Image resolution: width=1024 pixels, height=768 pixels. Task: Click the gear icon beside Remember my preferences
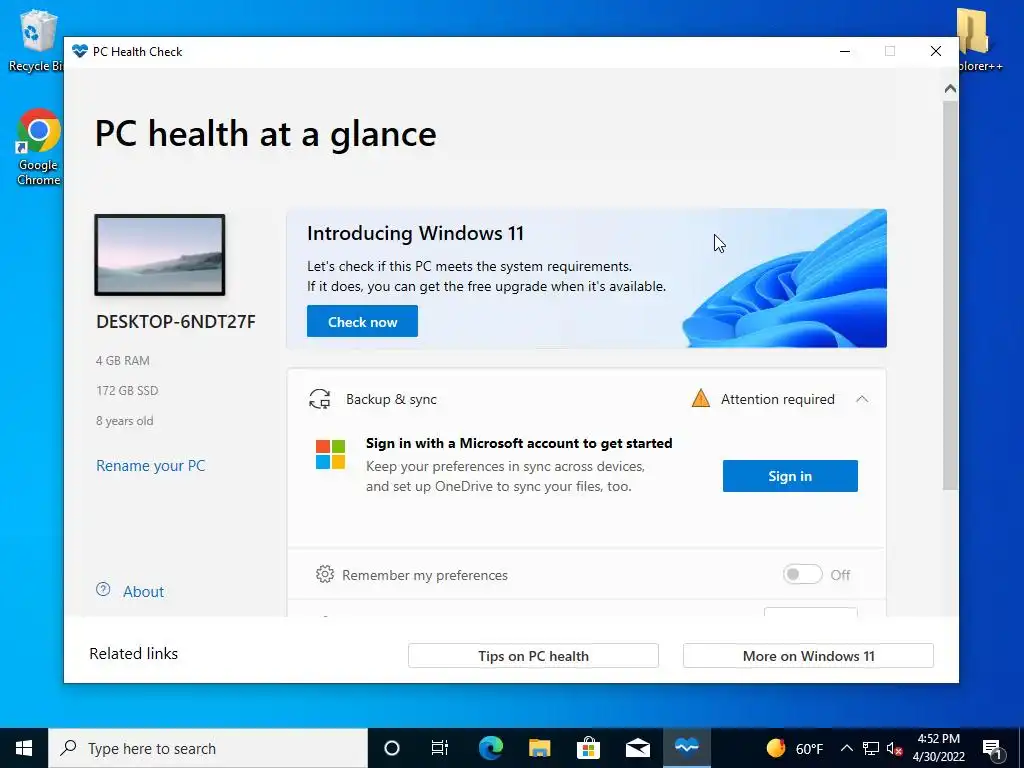coord(325,574)
